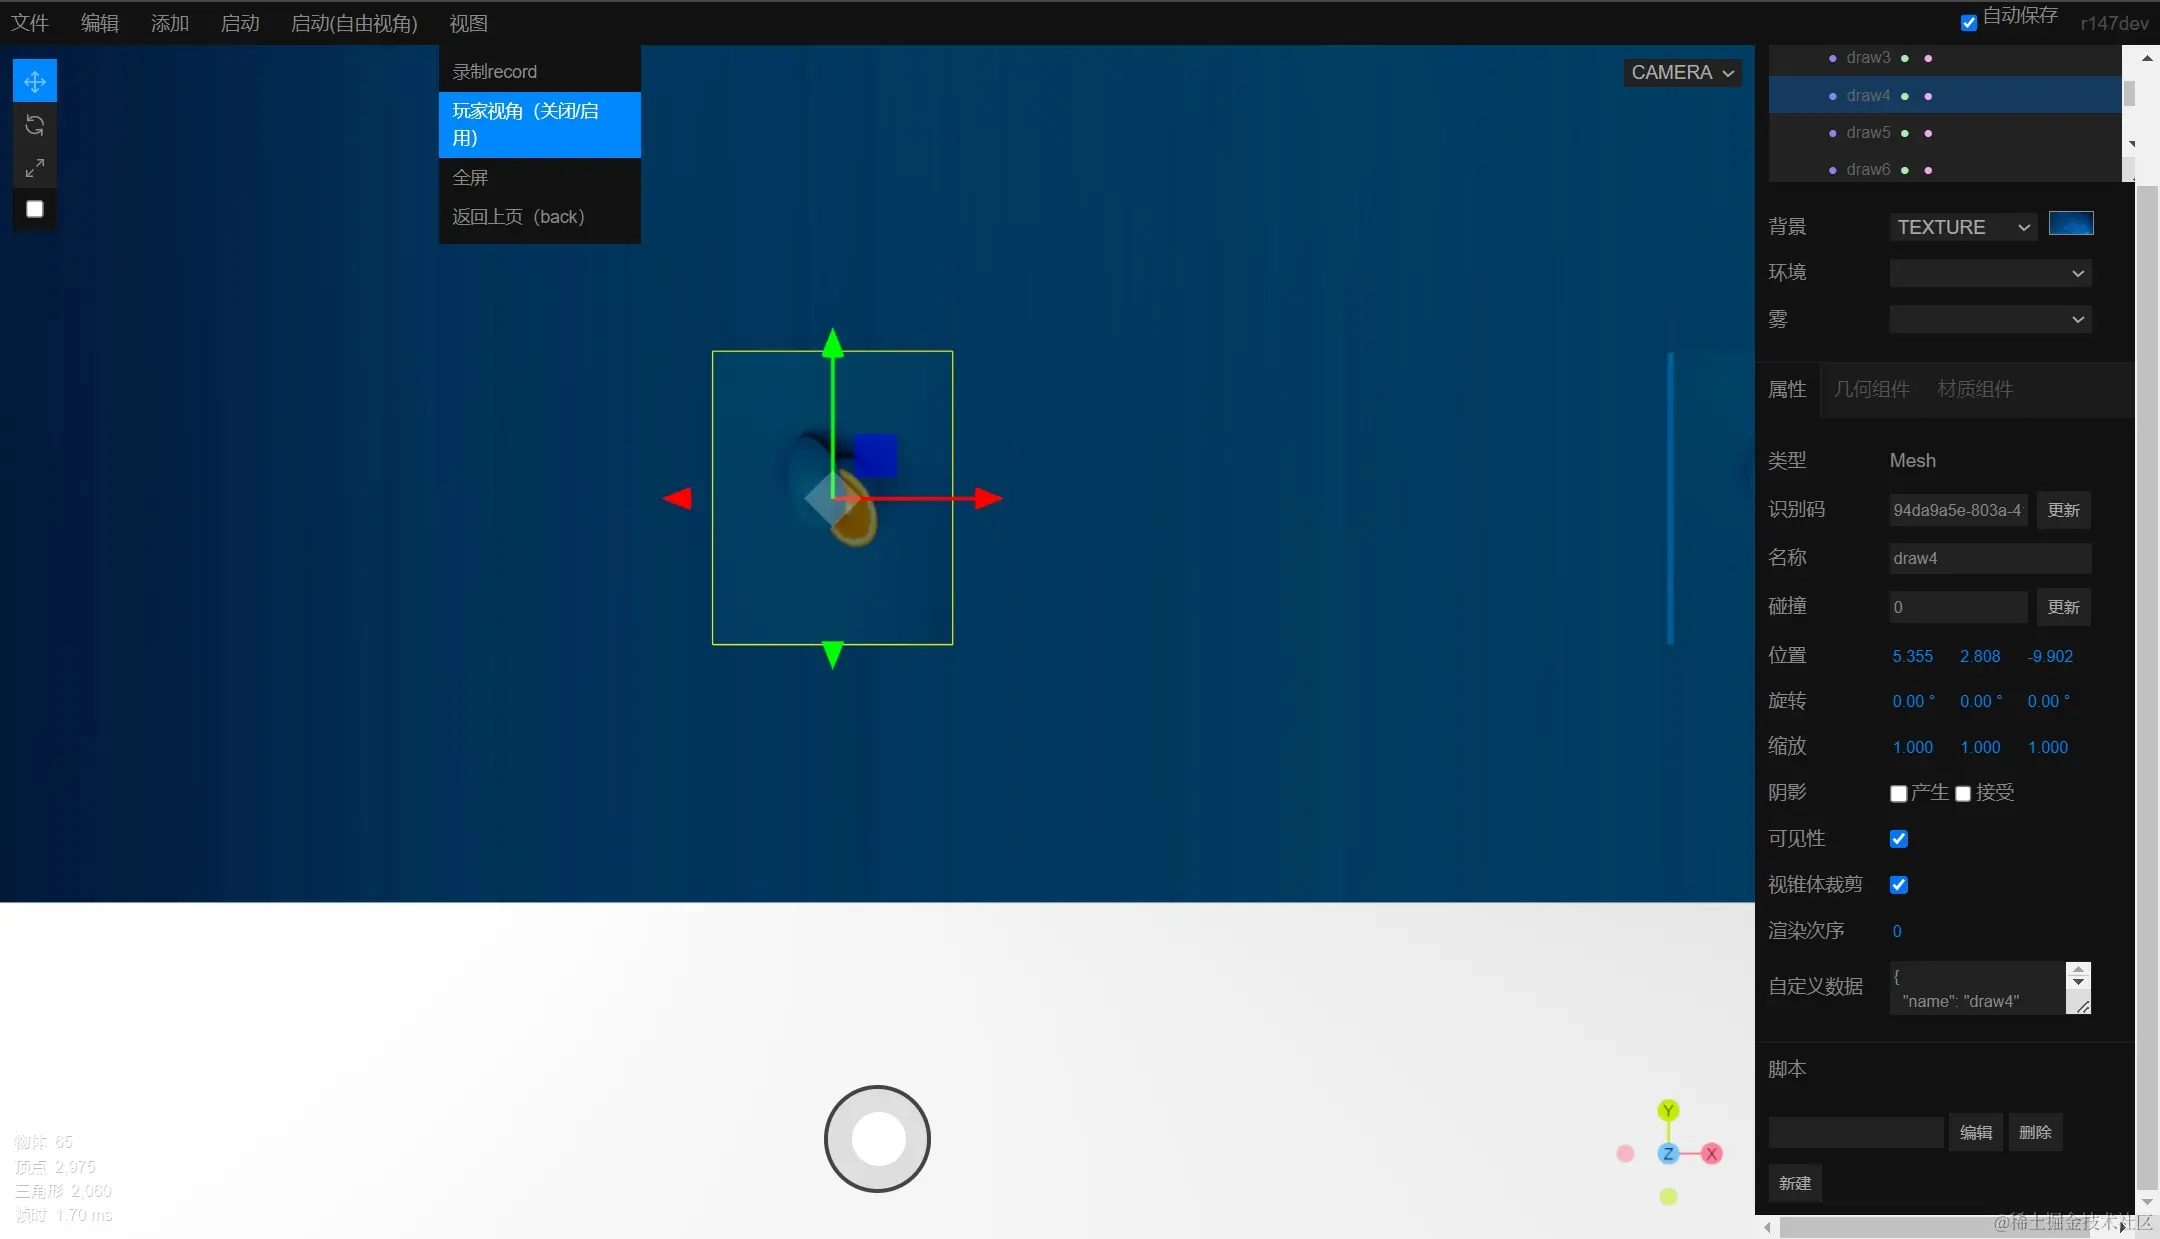Expand the 环境 environment dropdown

1990,274
